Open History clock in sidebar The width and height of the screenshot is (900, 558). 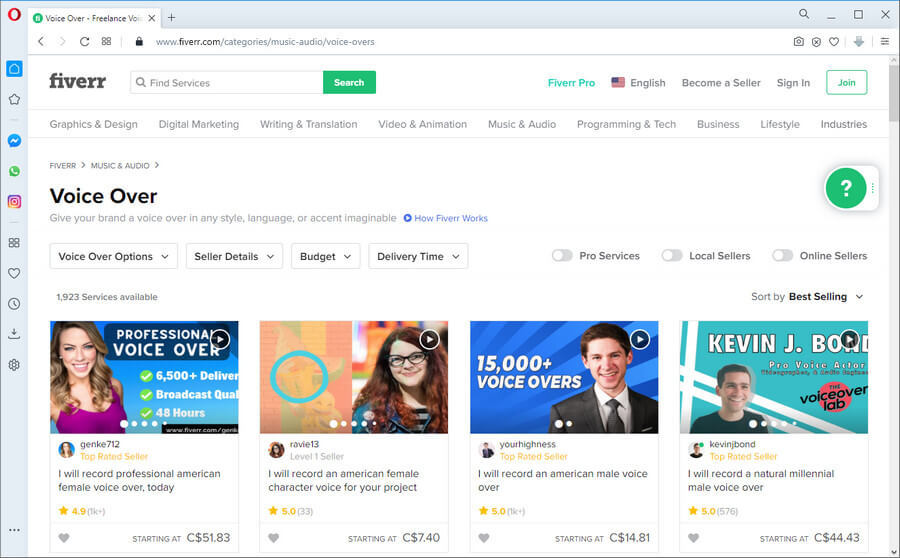pos(14,304)
